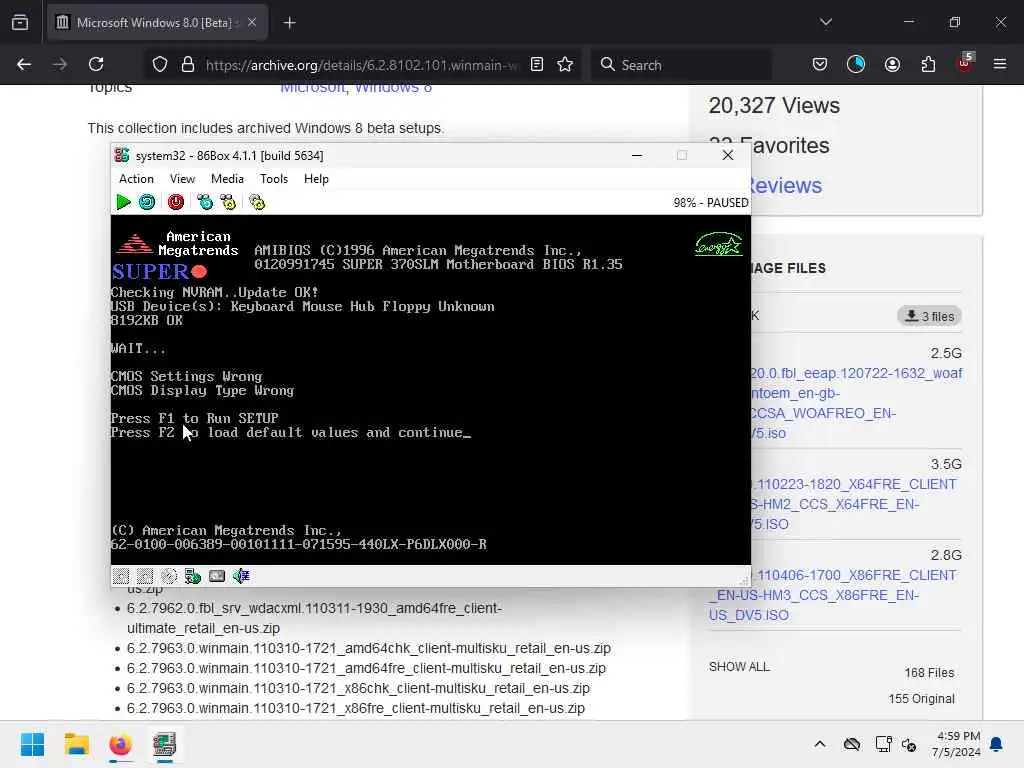Save page to Pocket
The width and height of the screenshot is (1024, 768).
(x=820, y=65)
